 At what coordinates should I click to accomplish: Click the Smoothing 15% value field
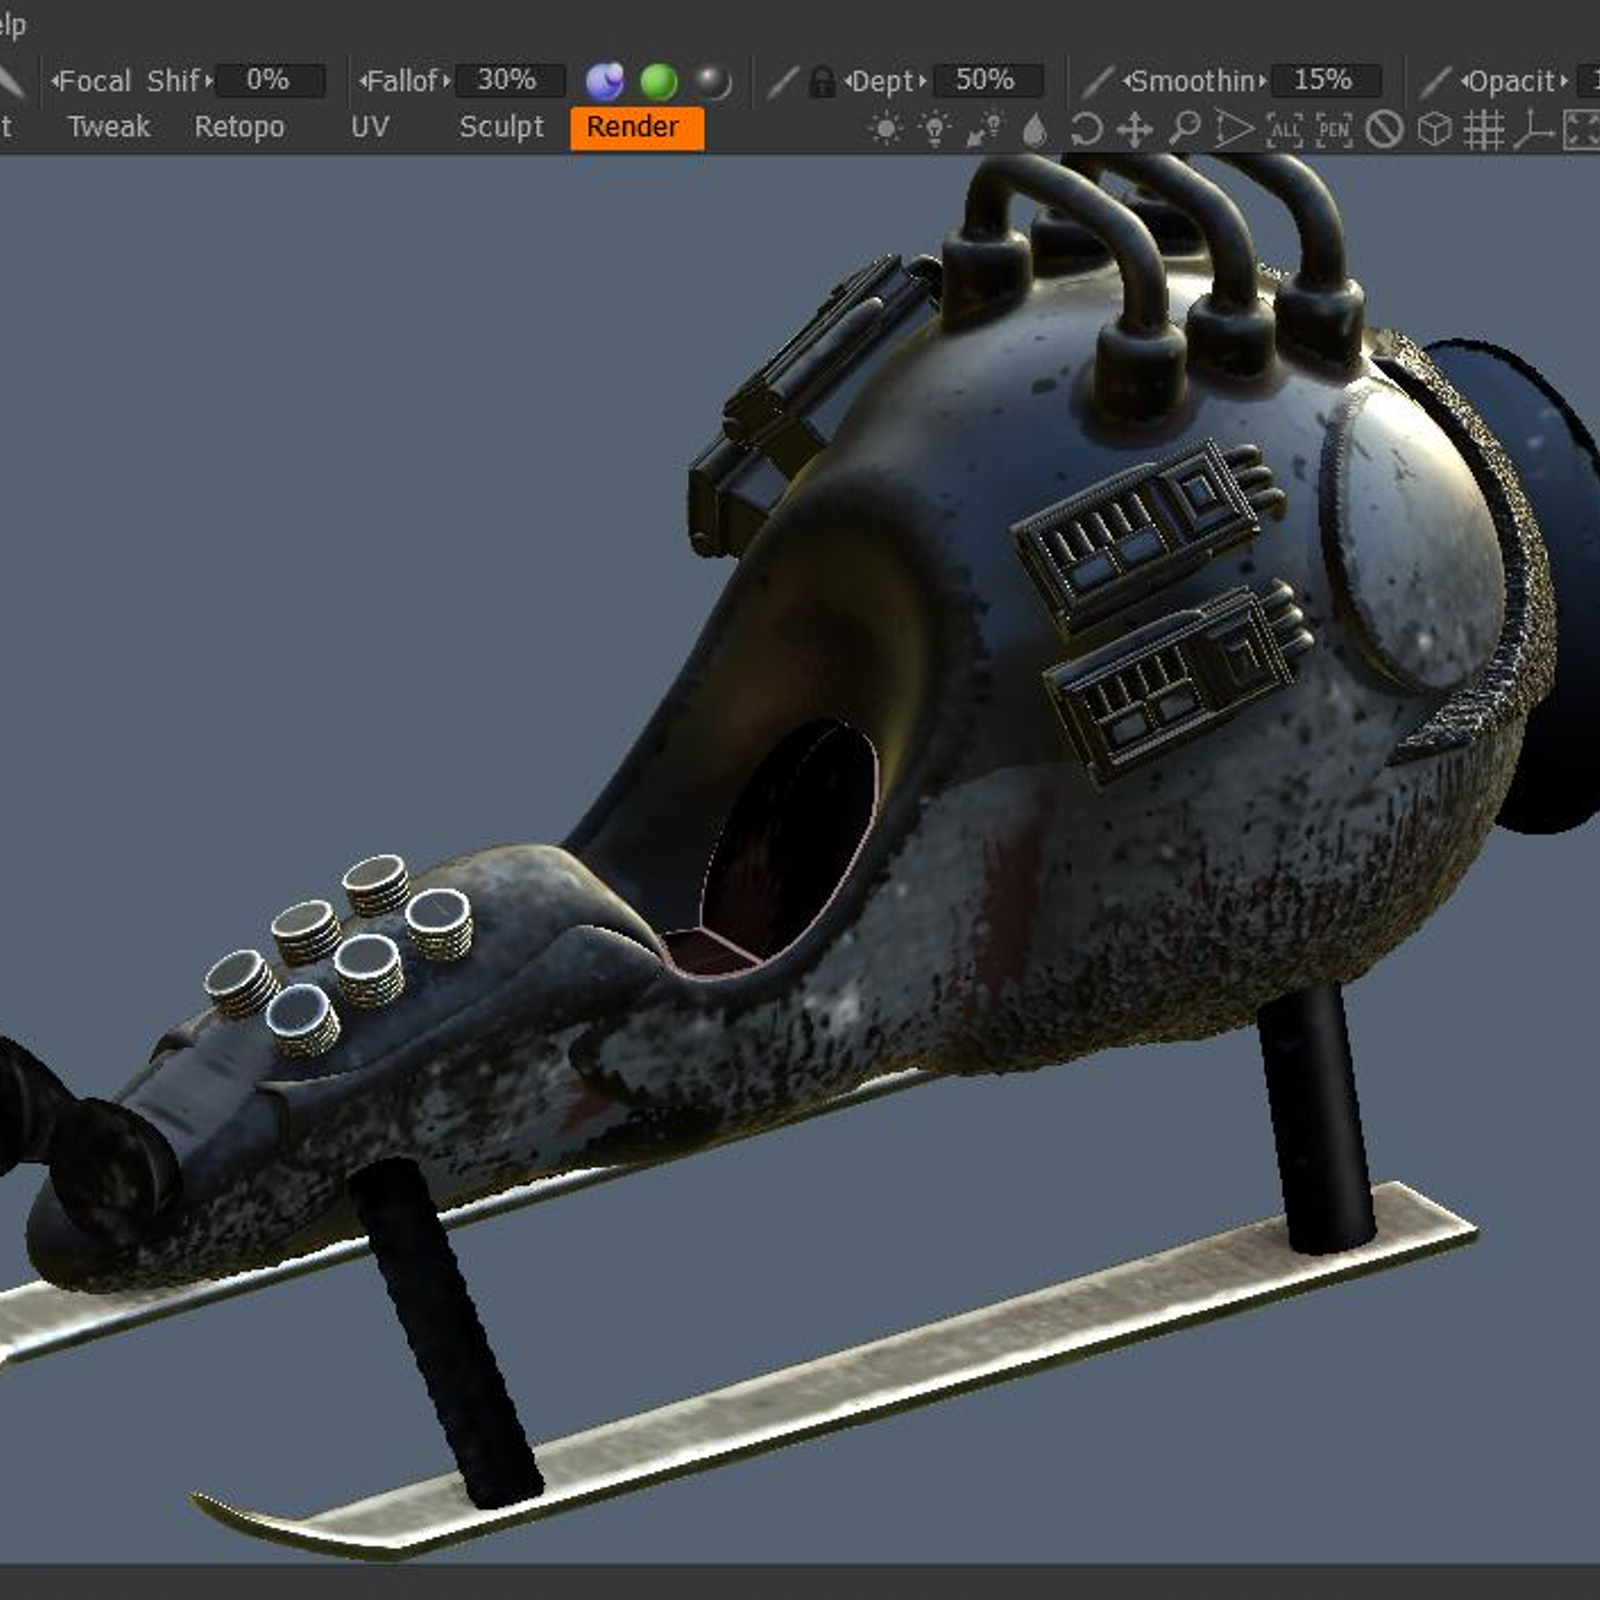(x=1325, y=80)
